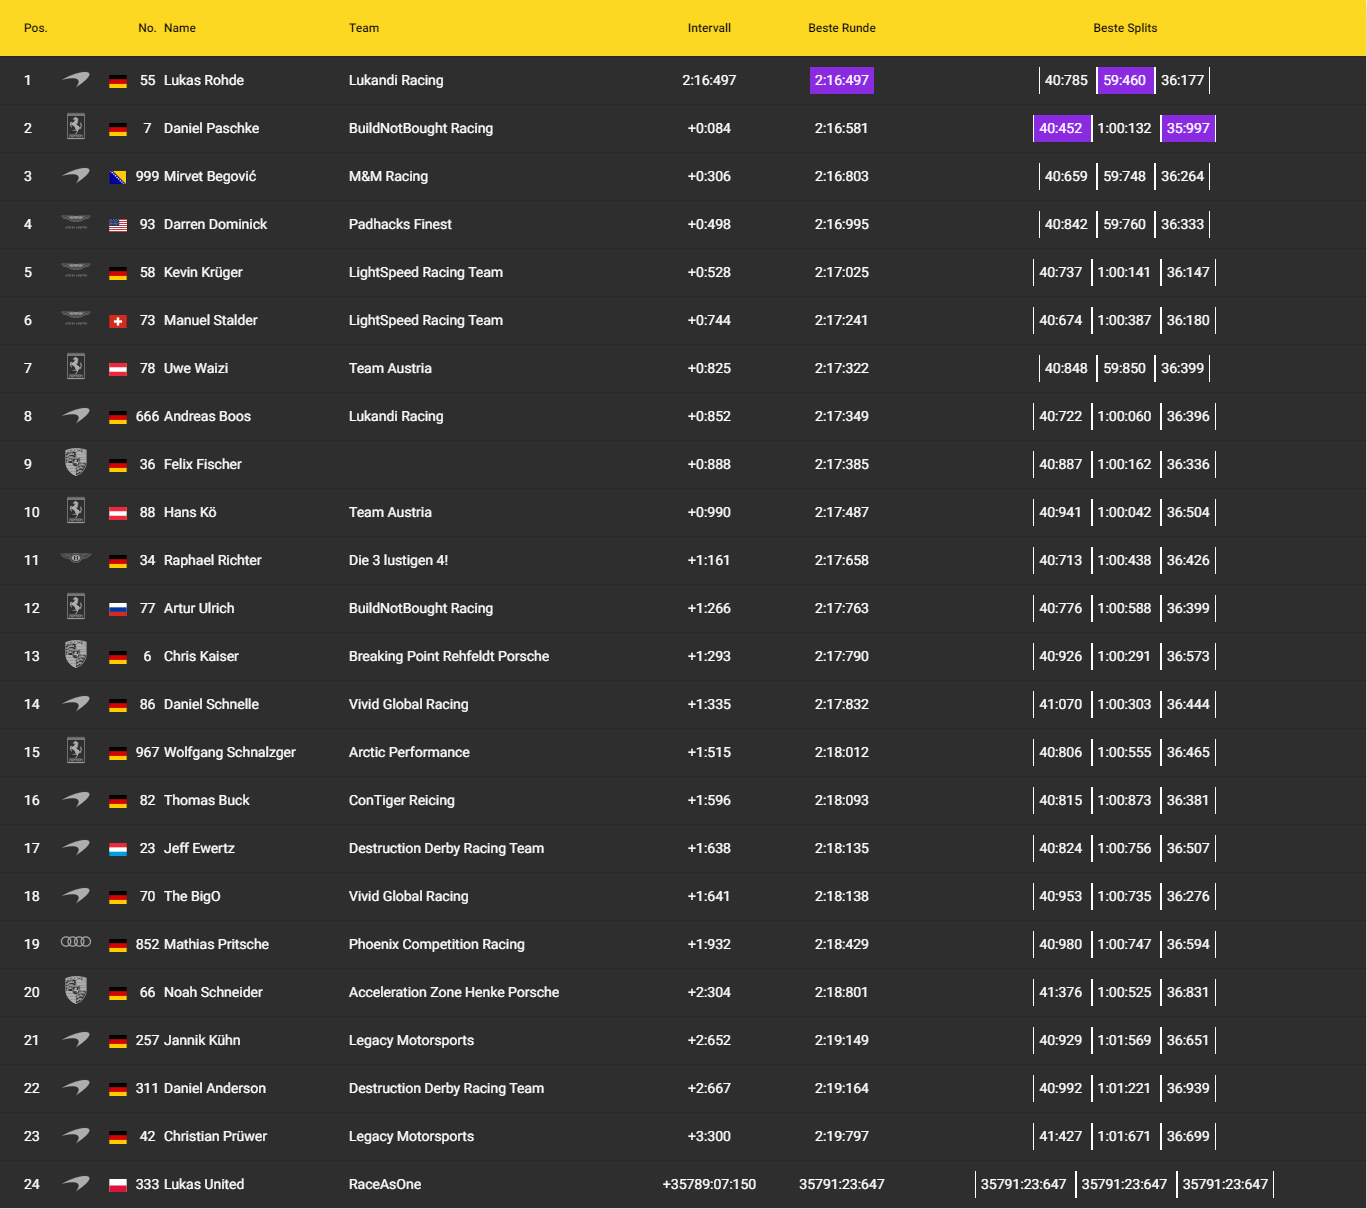Select team Breaking Point Rehfeldt Porsche
Image resolution: width=1367 pixels, height=1209 pixels.
[449, 656]
